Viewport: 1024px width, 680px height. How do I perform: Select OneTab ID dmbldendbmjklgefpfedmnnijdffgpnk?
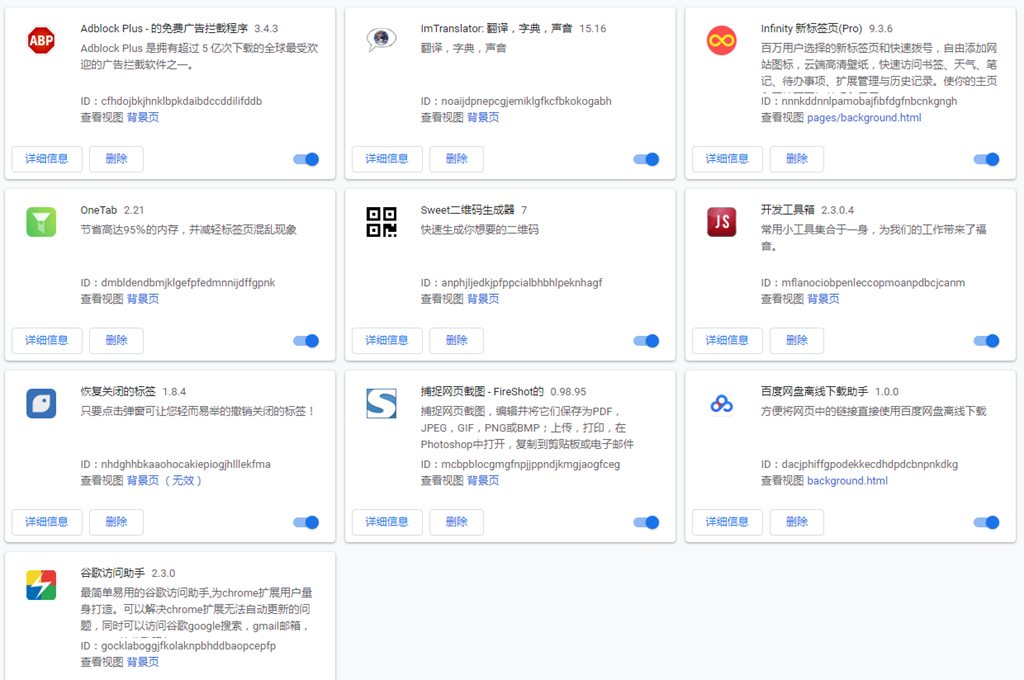coord(188,283)
